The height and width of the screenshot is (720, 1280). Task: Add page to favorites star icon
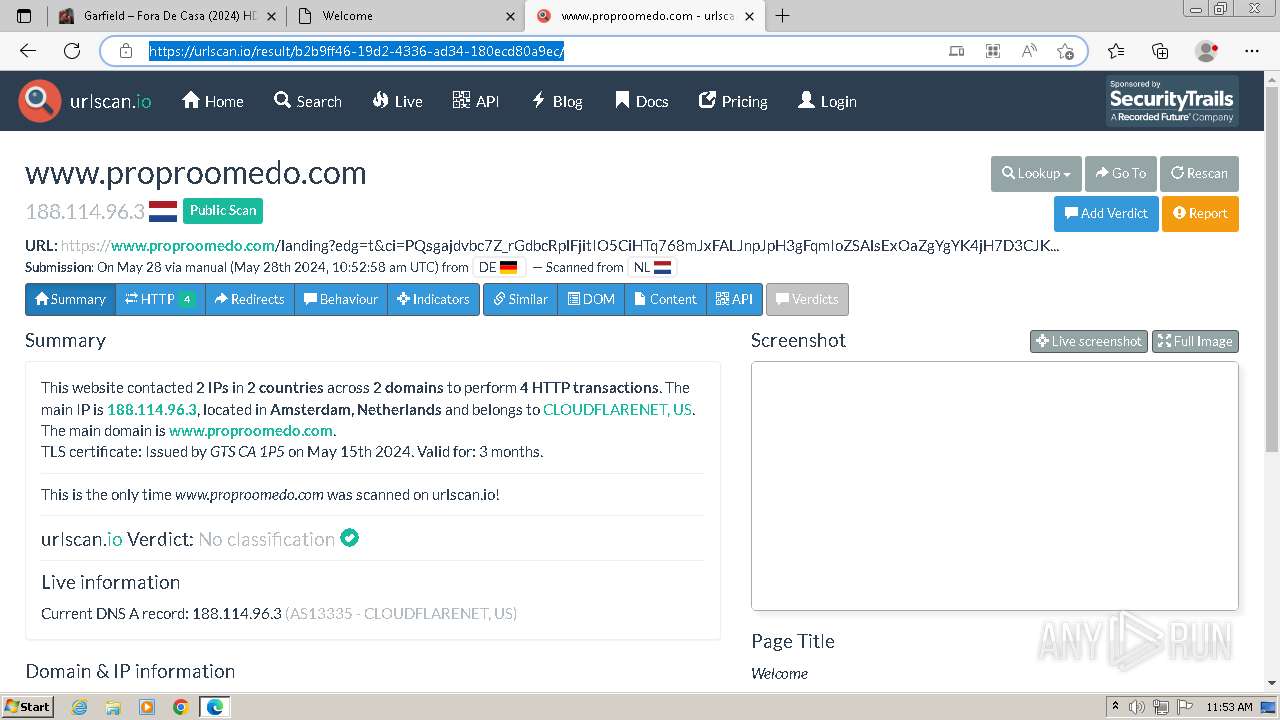click(x=1065, y=51)
